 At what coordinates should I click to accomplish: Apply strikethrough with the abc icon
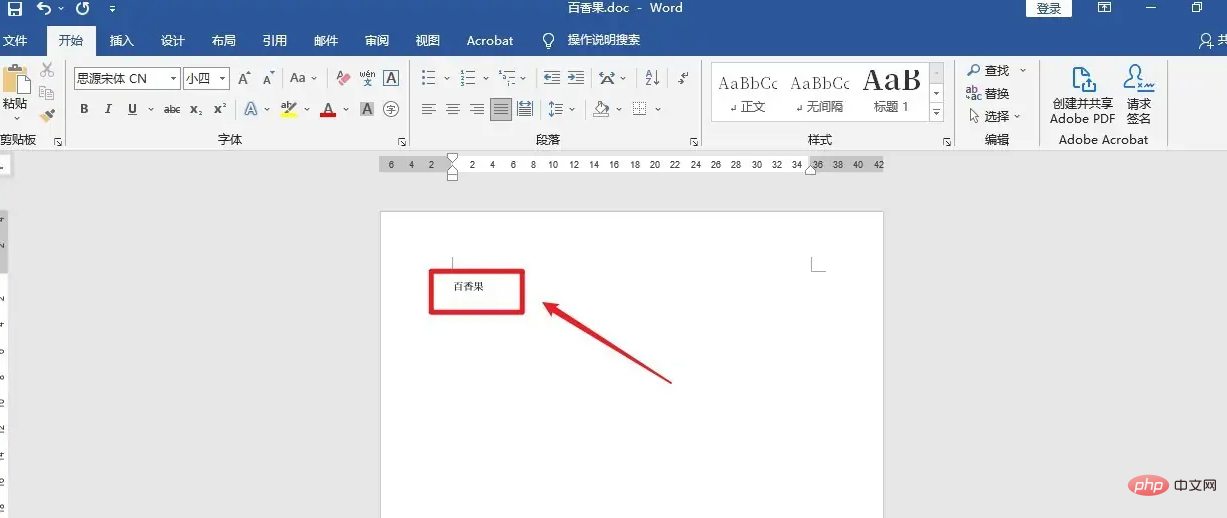[172, 109]
